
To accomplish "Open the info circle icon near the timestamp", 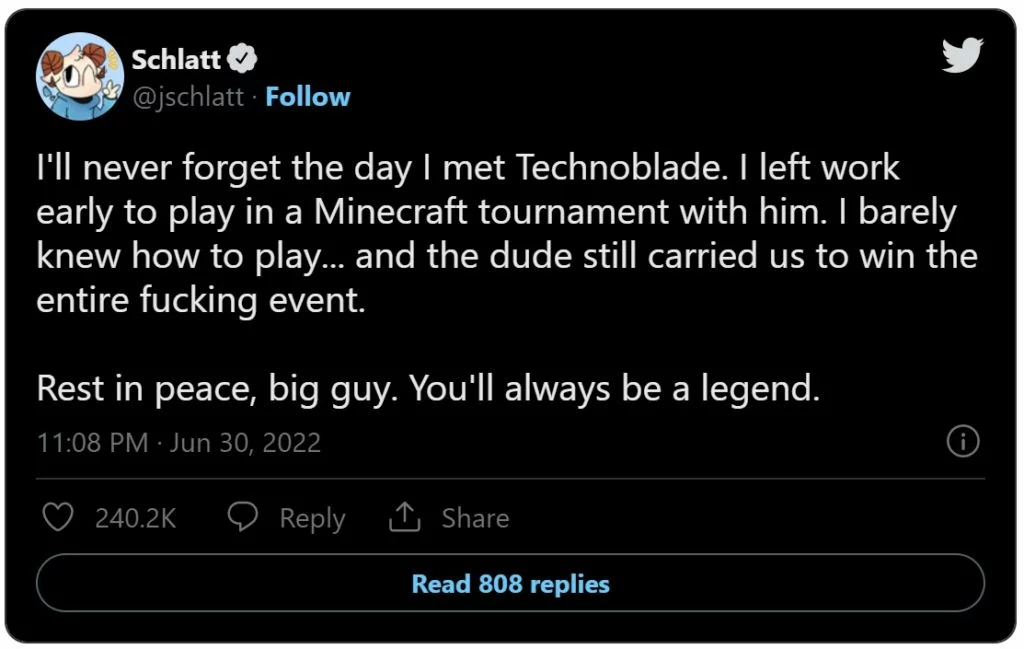I will [x=963, y=440].
